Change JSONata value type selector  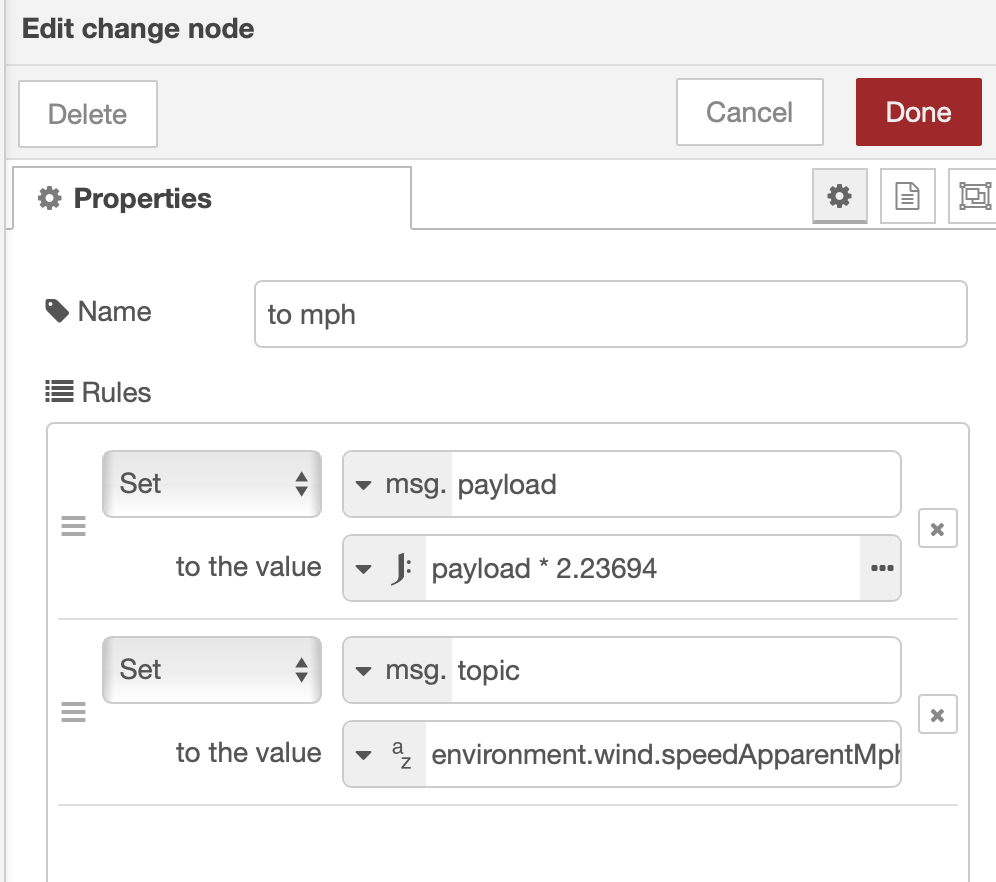[x=385, y=569]
